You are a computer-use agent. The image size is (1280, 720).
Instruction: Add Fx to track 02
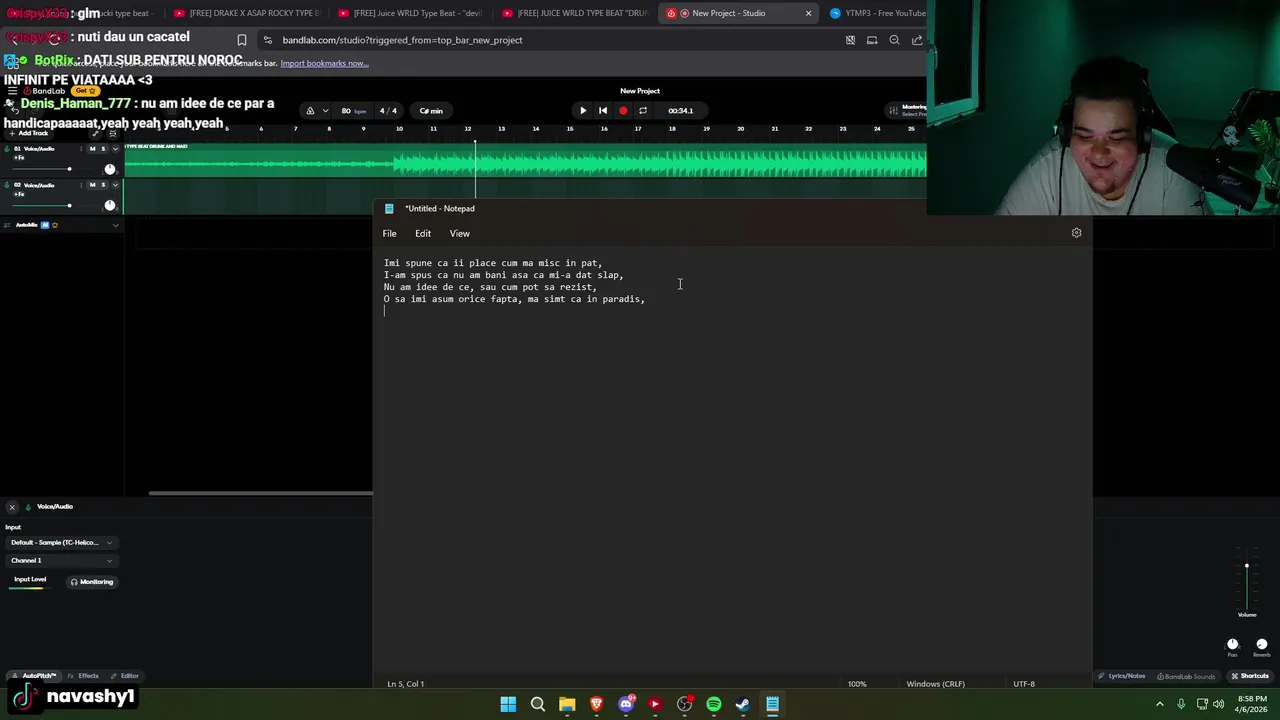coord(19,194)
